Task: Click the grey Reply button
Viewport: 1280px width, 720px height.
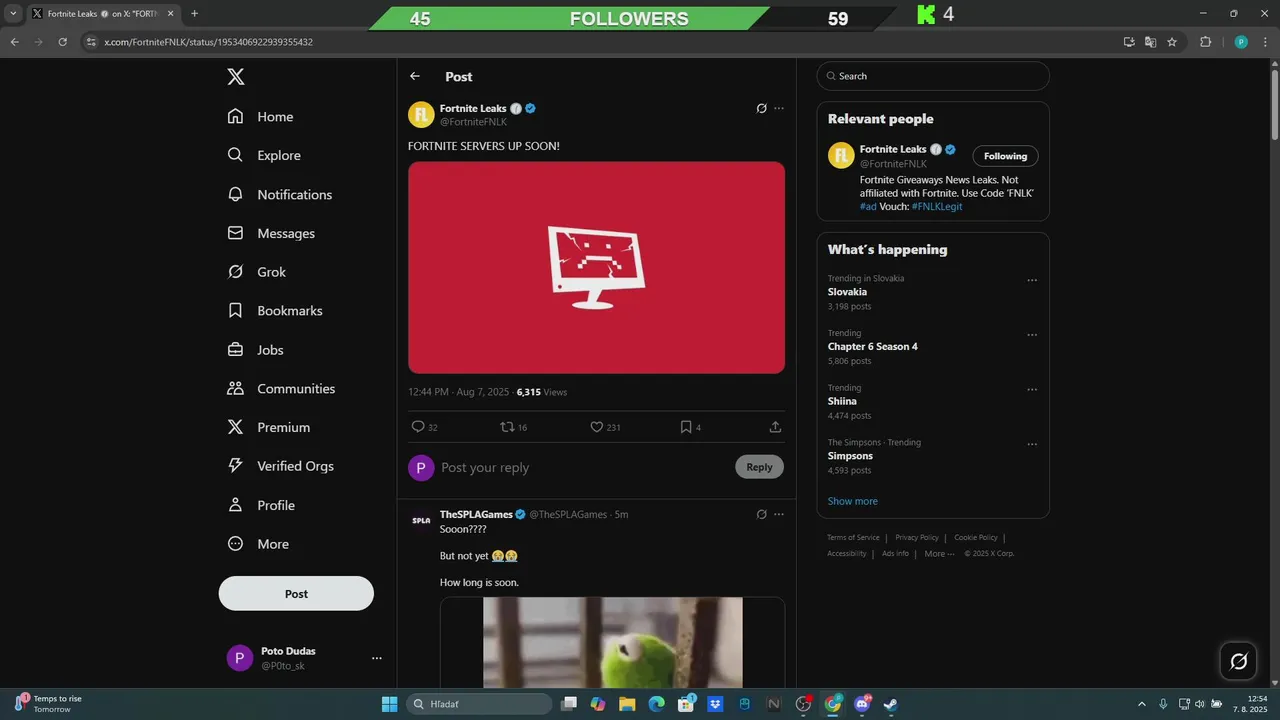Action: (x=759, y=467)
